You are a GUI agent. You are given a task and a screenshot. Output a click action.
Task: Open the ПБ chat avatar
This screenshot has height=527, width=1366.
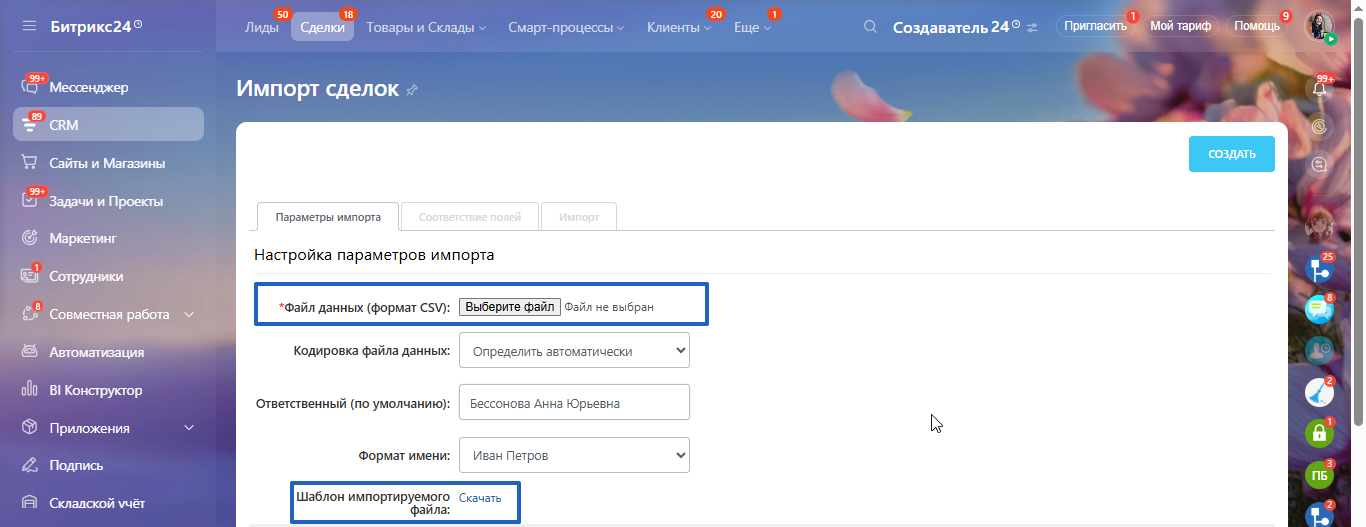point(1320,475)
